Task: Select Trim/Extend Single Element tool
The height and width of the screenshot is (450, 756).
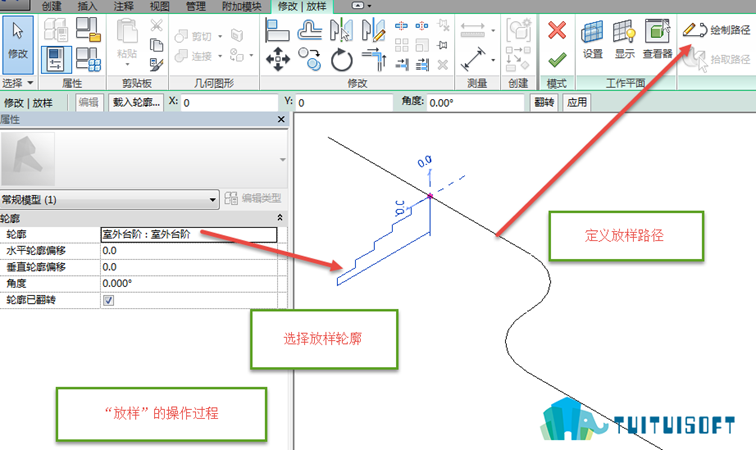Action: pos(402,64)
